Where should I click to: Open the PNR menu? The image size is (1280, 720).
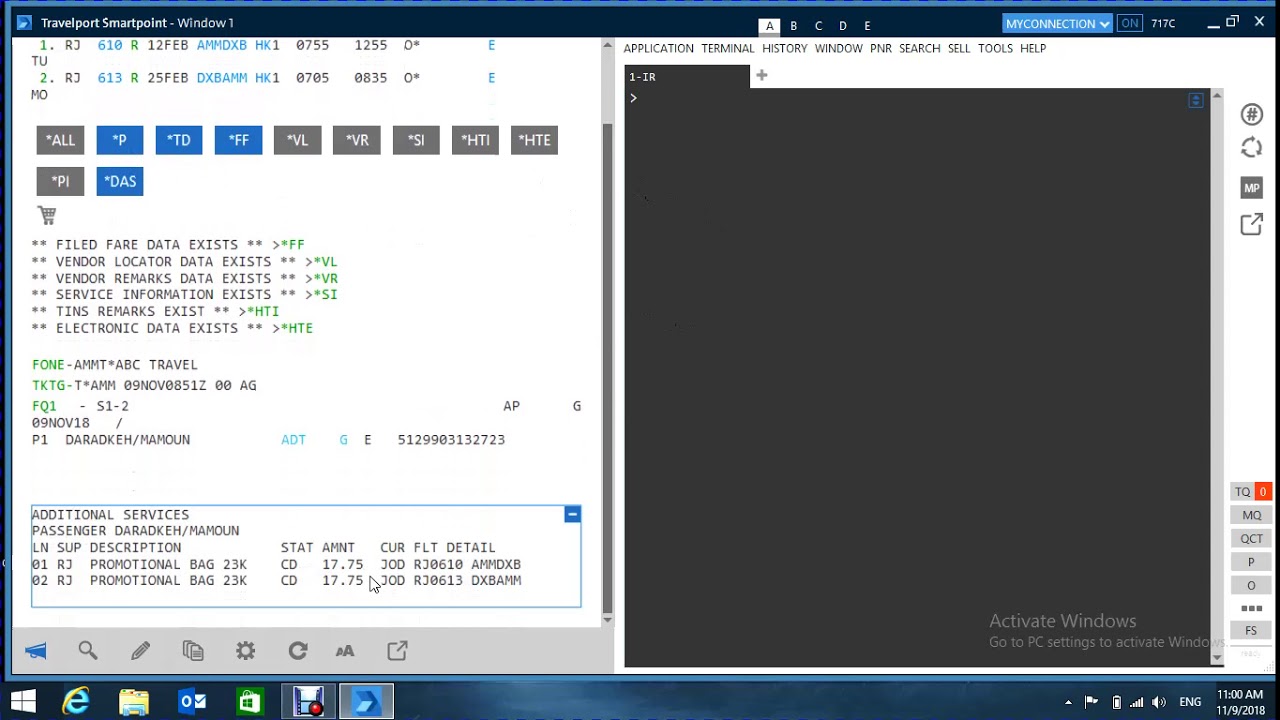pyautogui.click(x=880, y=48)
